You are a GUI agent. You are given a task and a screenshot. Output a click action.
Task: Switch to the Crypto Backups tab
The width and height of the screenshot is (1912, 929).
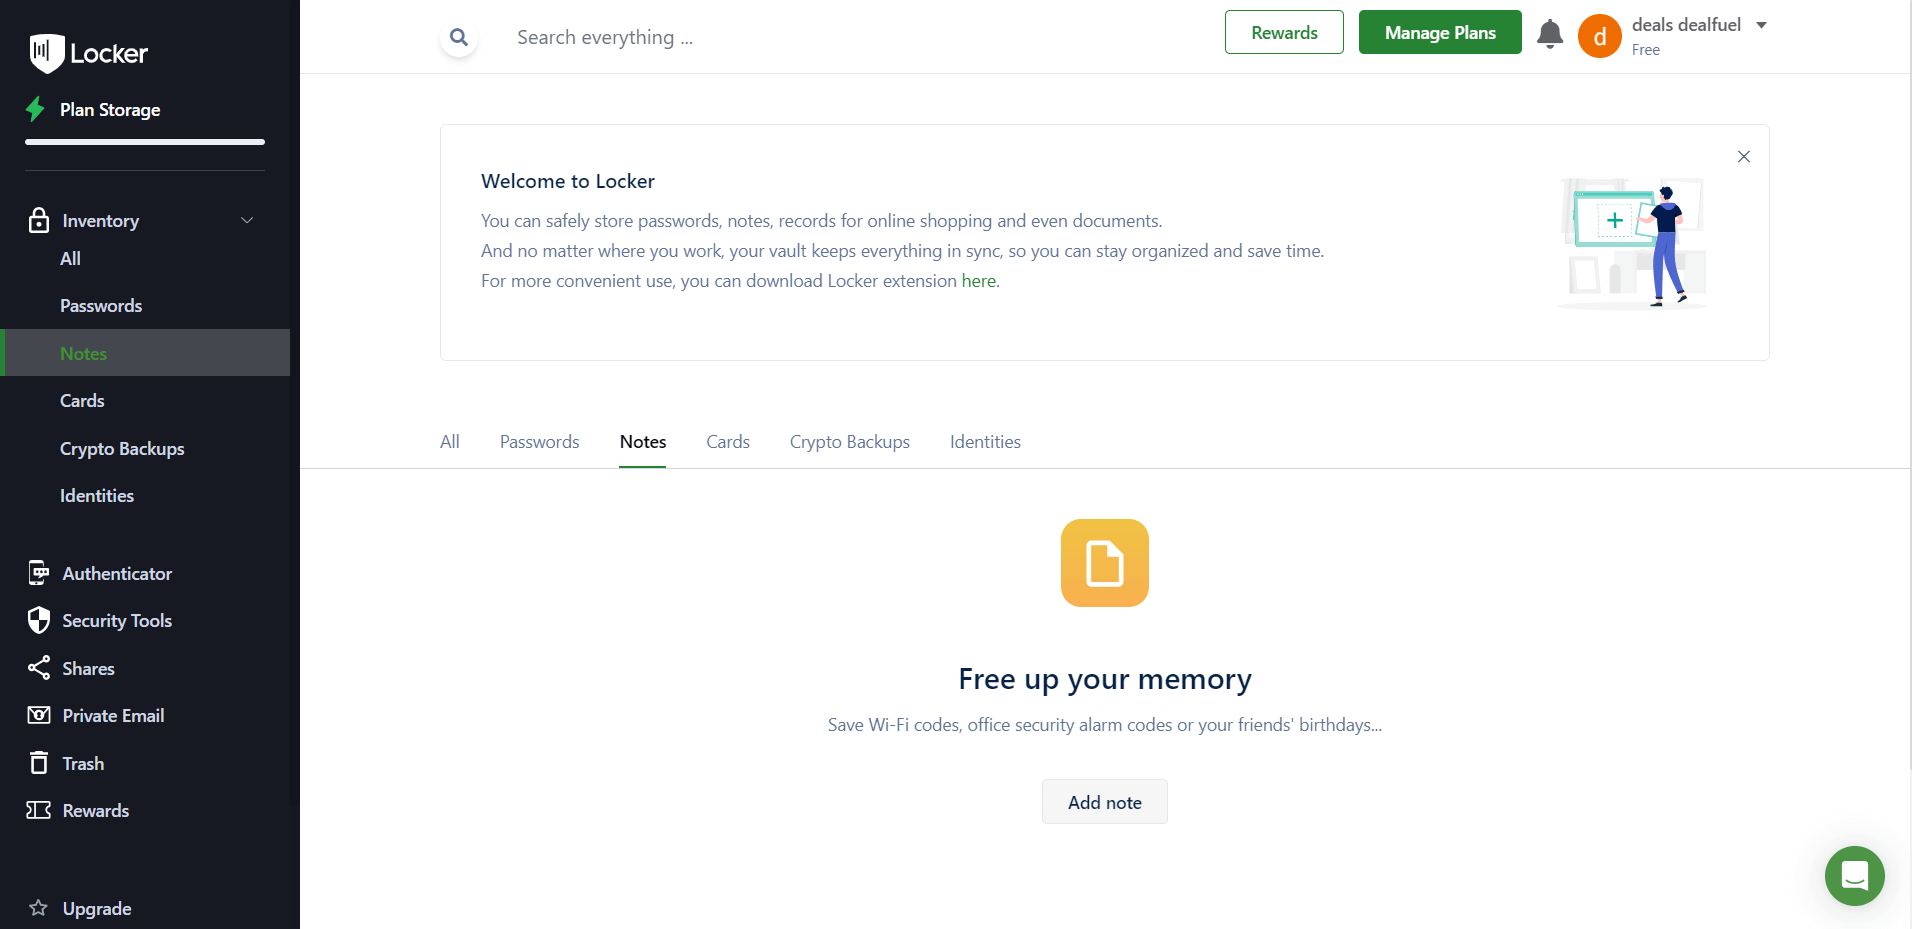coord(850,442)
